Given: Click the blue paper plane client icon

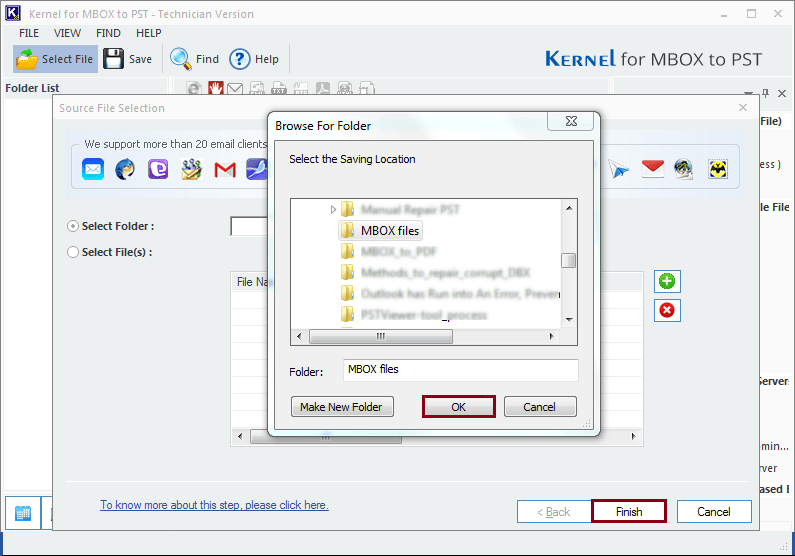Looking at the screenshot, I should 619,169.
